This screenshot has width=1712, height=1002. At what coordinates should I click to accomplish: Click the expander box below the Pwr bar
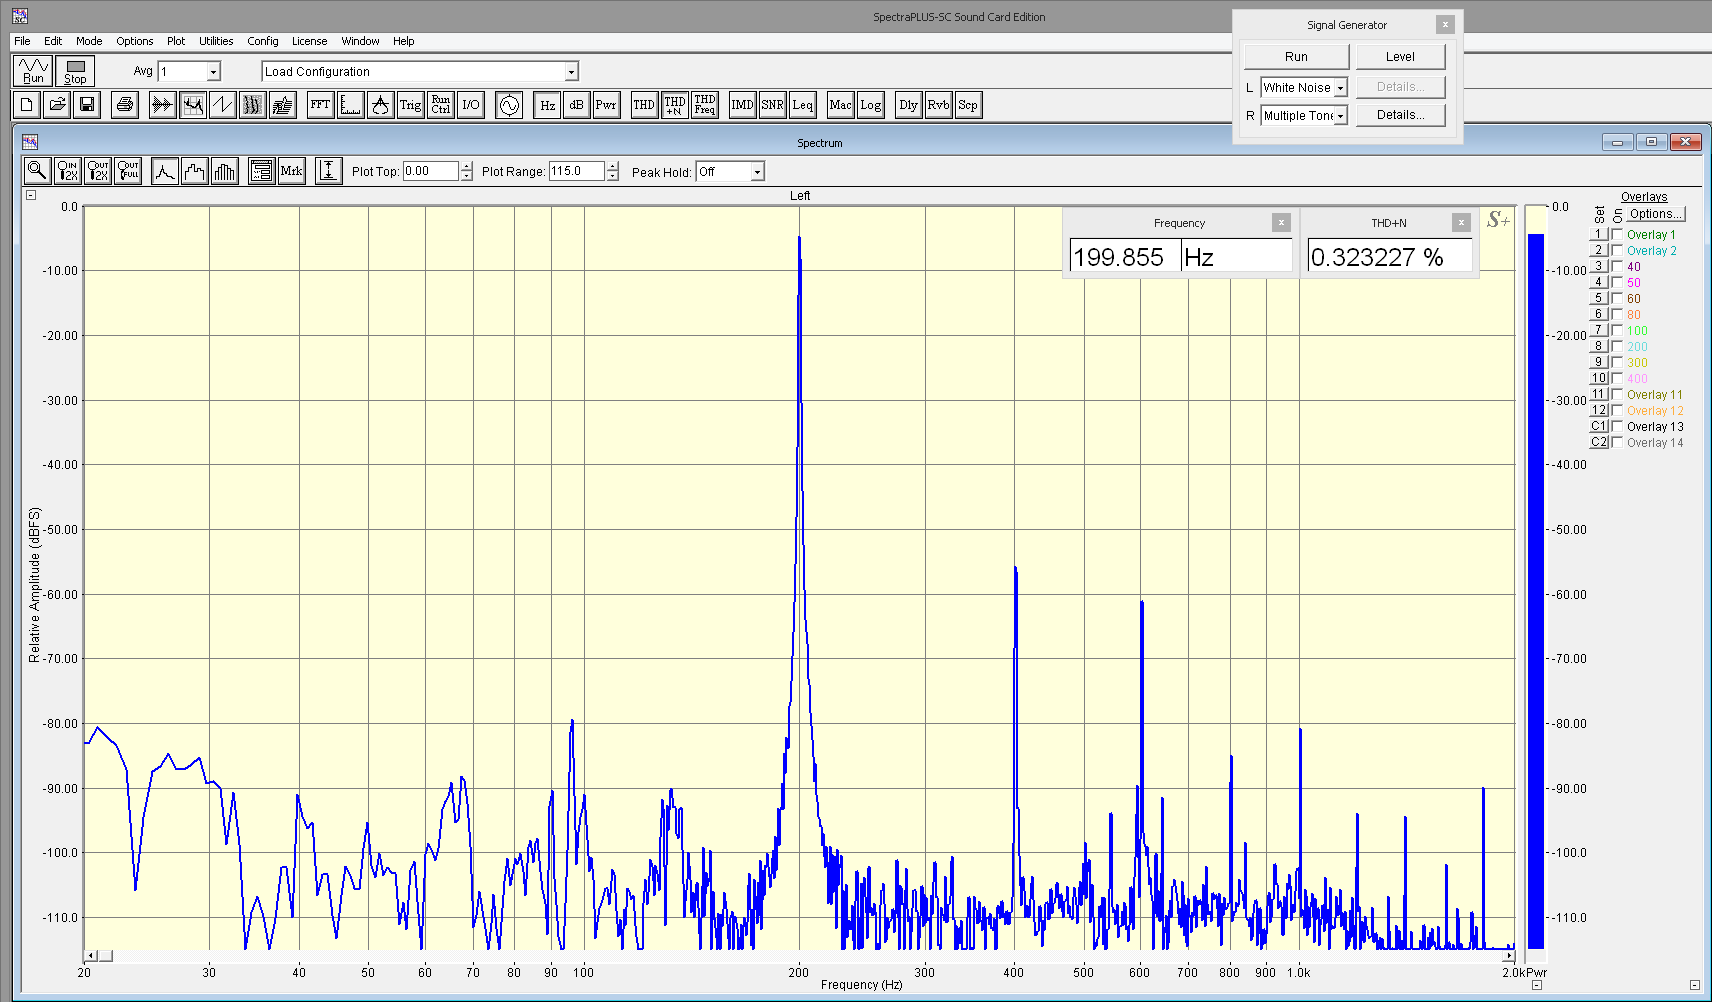click(x=1537, y=985)
